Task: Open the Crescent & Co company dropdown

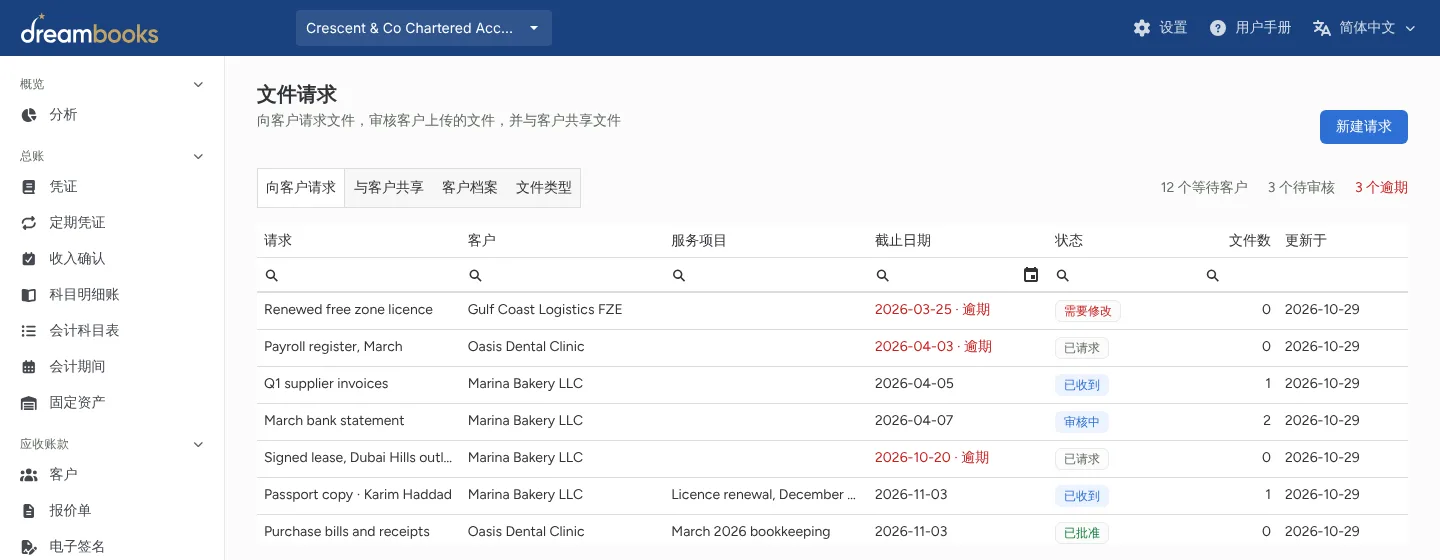Action: (x=424, y=28)
